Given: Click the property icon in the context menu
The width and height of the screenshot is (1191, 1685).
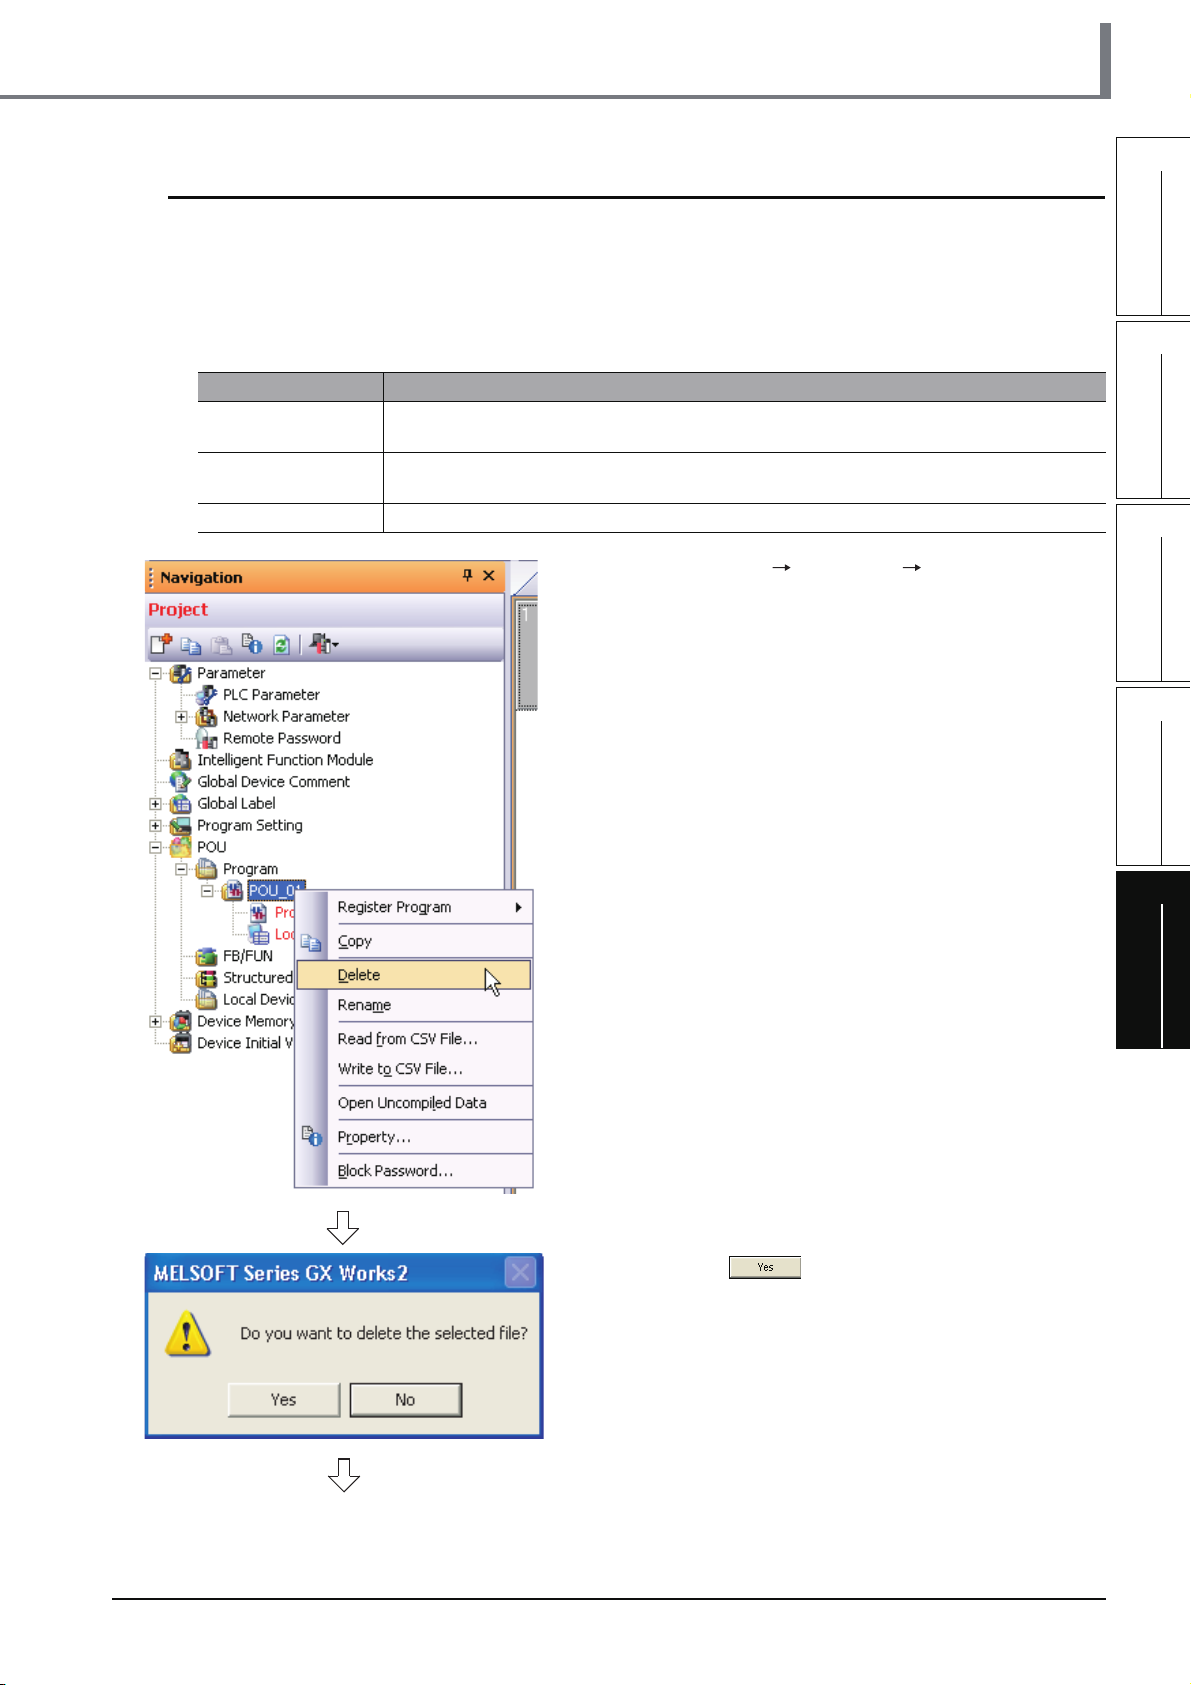Looking at the screenshot, I should coord(312,1137).
